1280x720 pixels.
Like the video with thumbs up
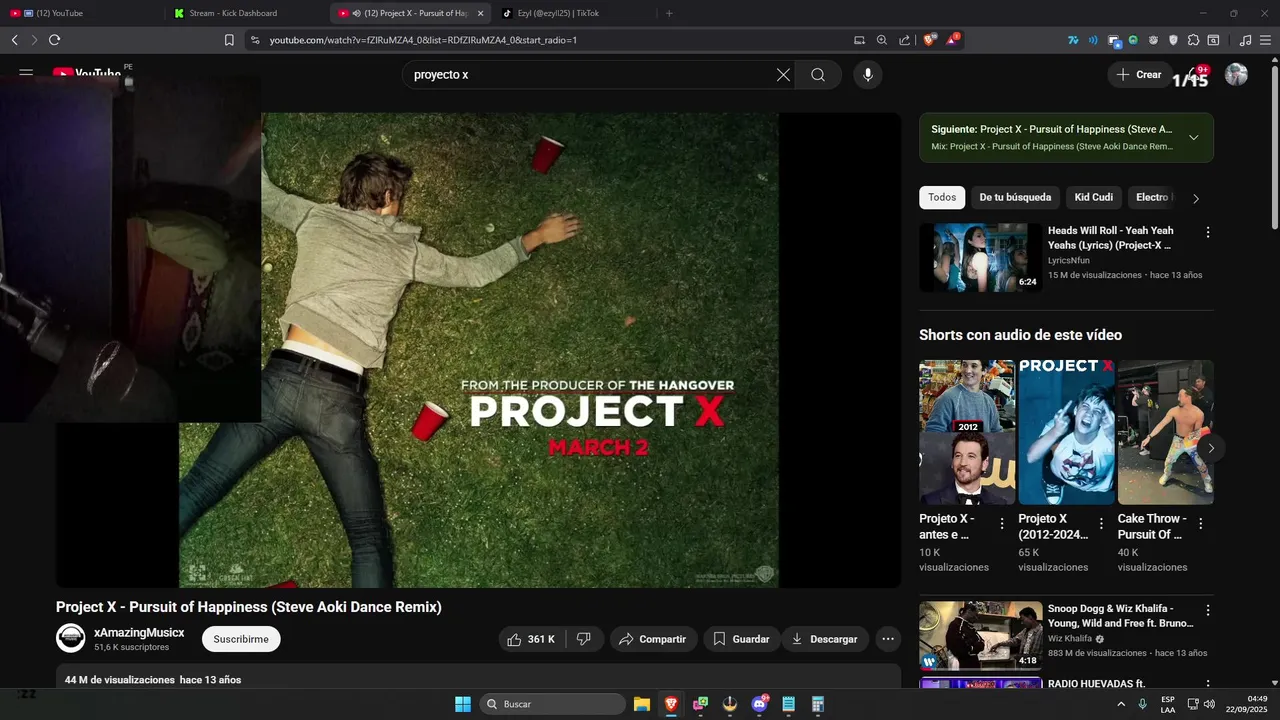point(532,639)
